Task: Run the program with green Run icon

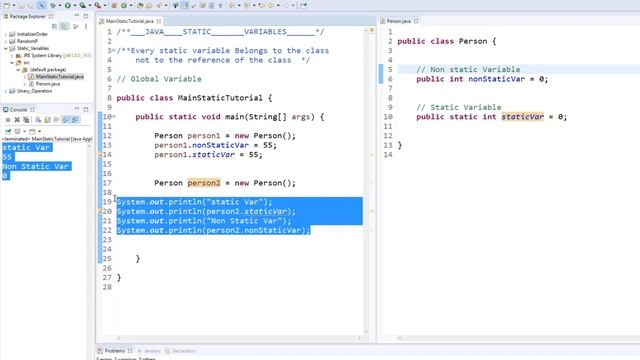Action: tap(67, 5)
